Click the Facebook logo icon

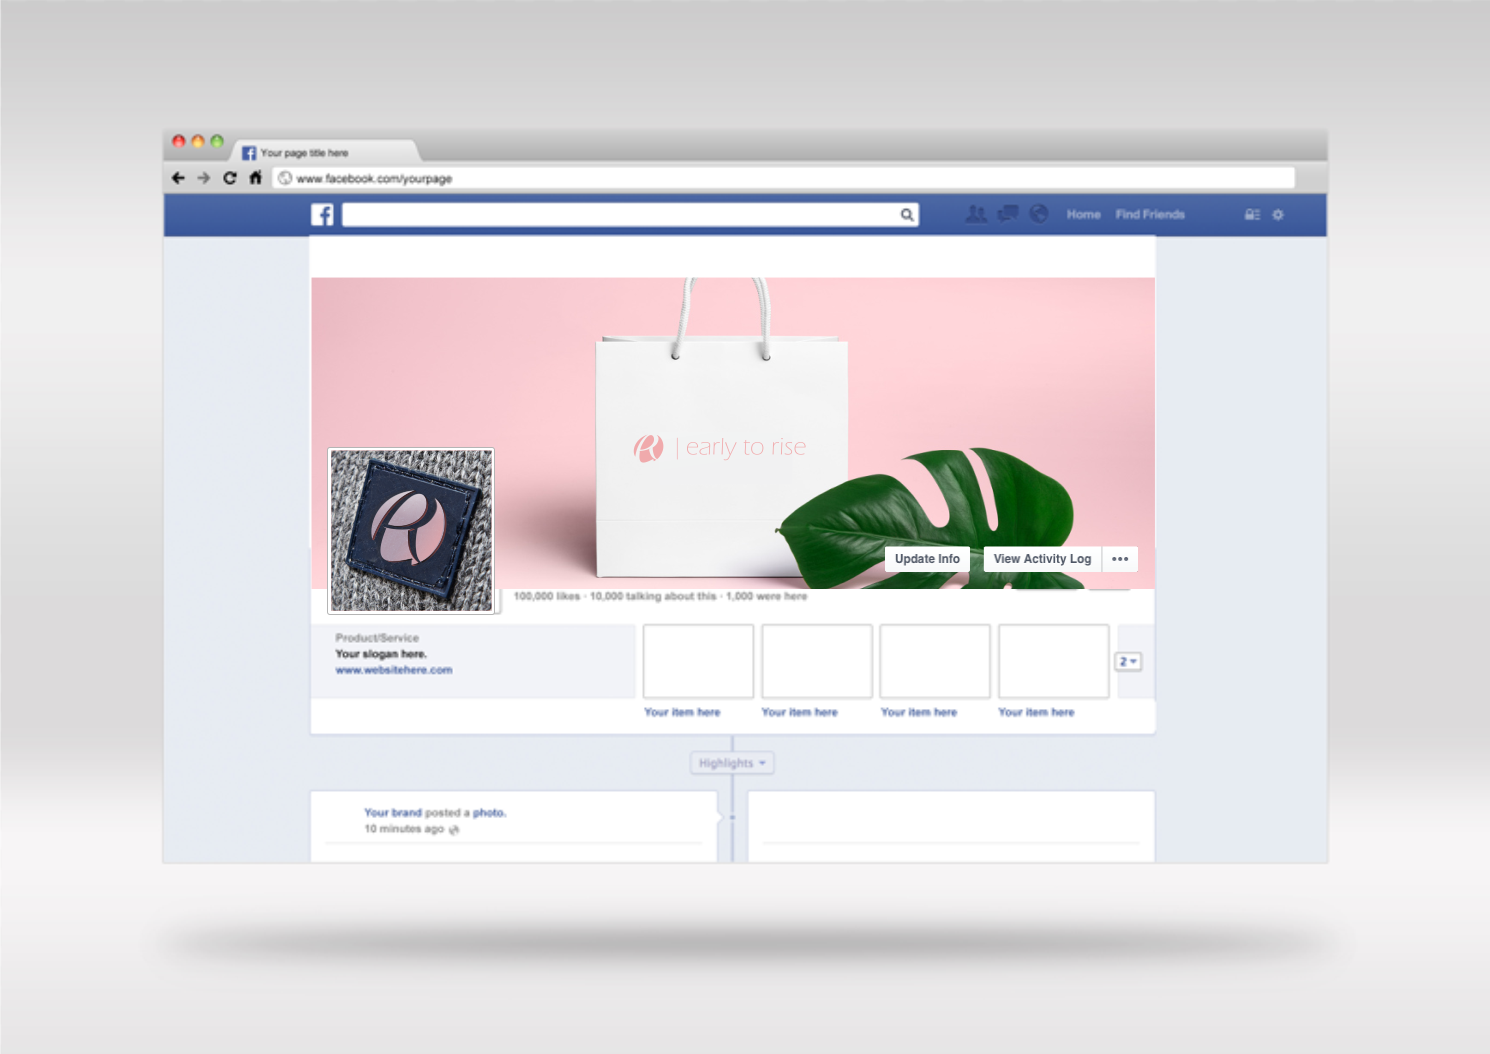(x=322, y=215)
